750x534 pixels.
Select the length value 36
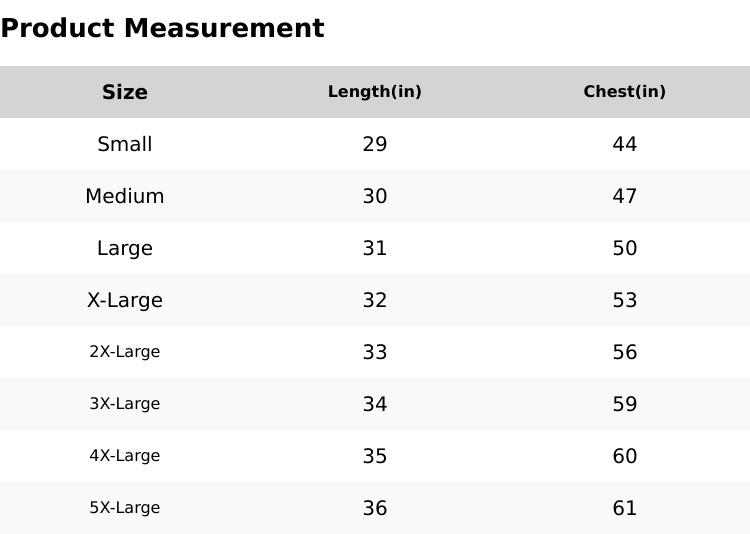[x=375, y=508]
